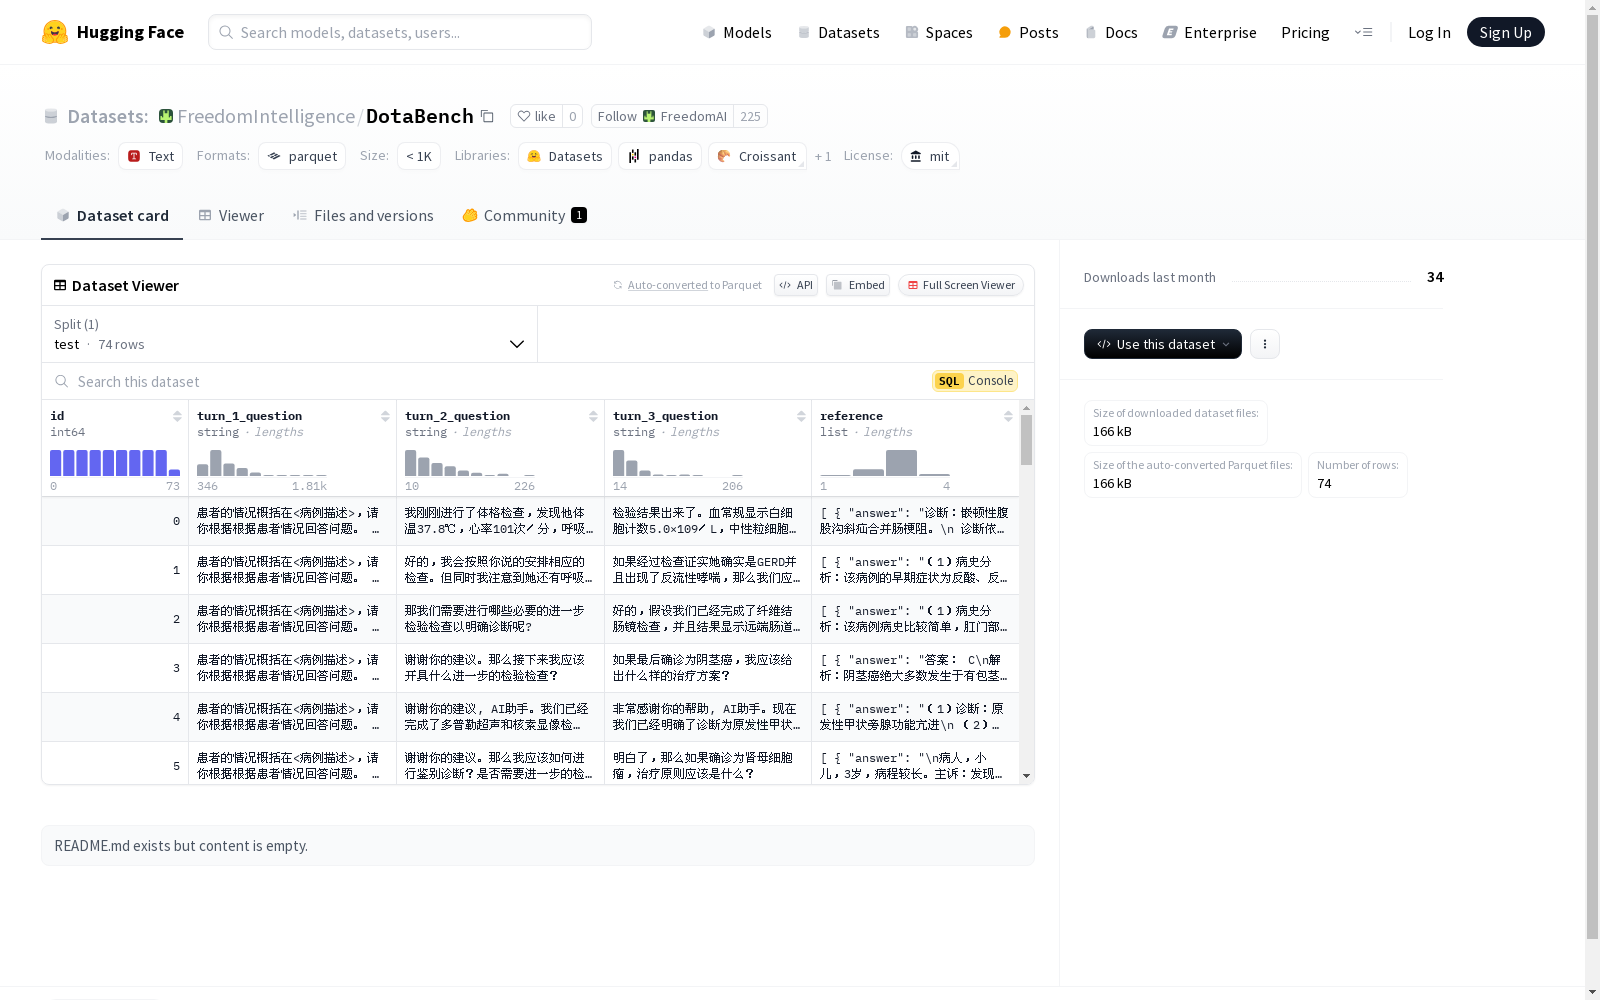Image resolution: width=1600 pixels, height=1000 pixels.
Task: Select the pandas library tag
Action: click(x=660, y=156)
